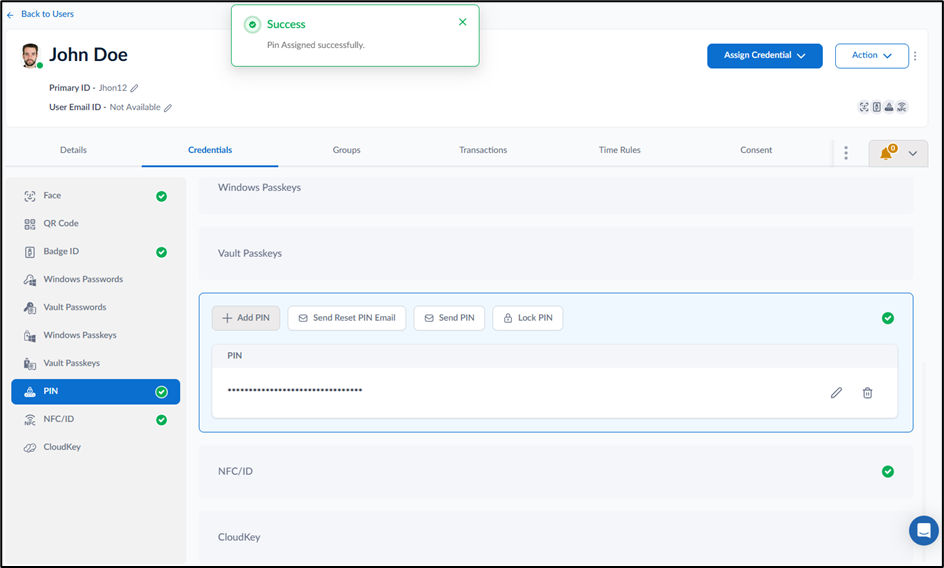Open the Groups tab

[347, 150]
